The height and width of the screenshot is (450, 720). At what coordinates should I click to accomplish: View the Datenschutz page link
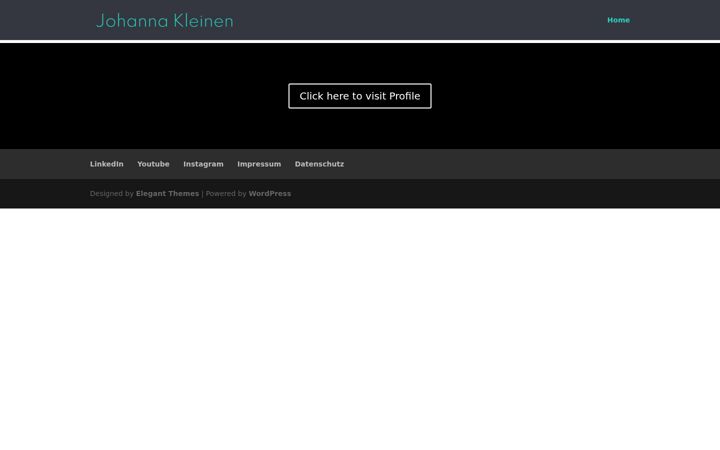pyautogui.click(x=319, y=164)
